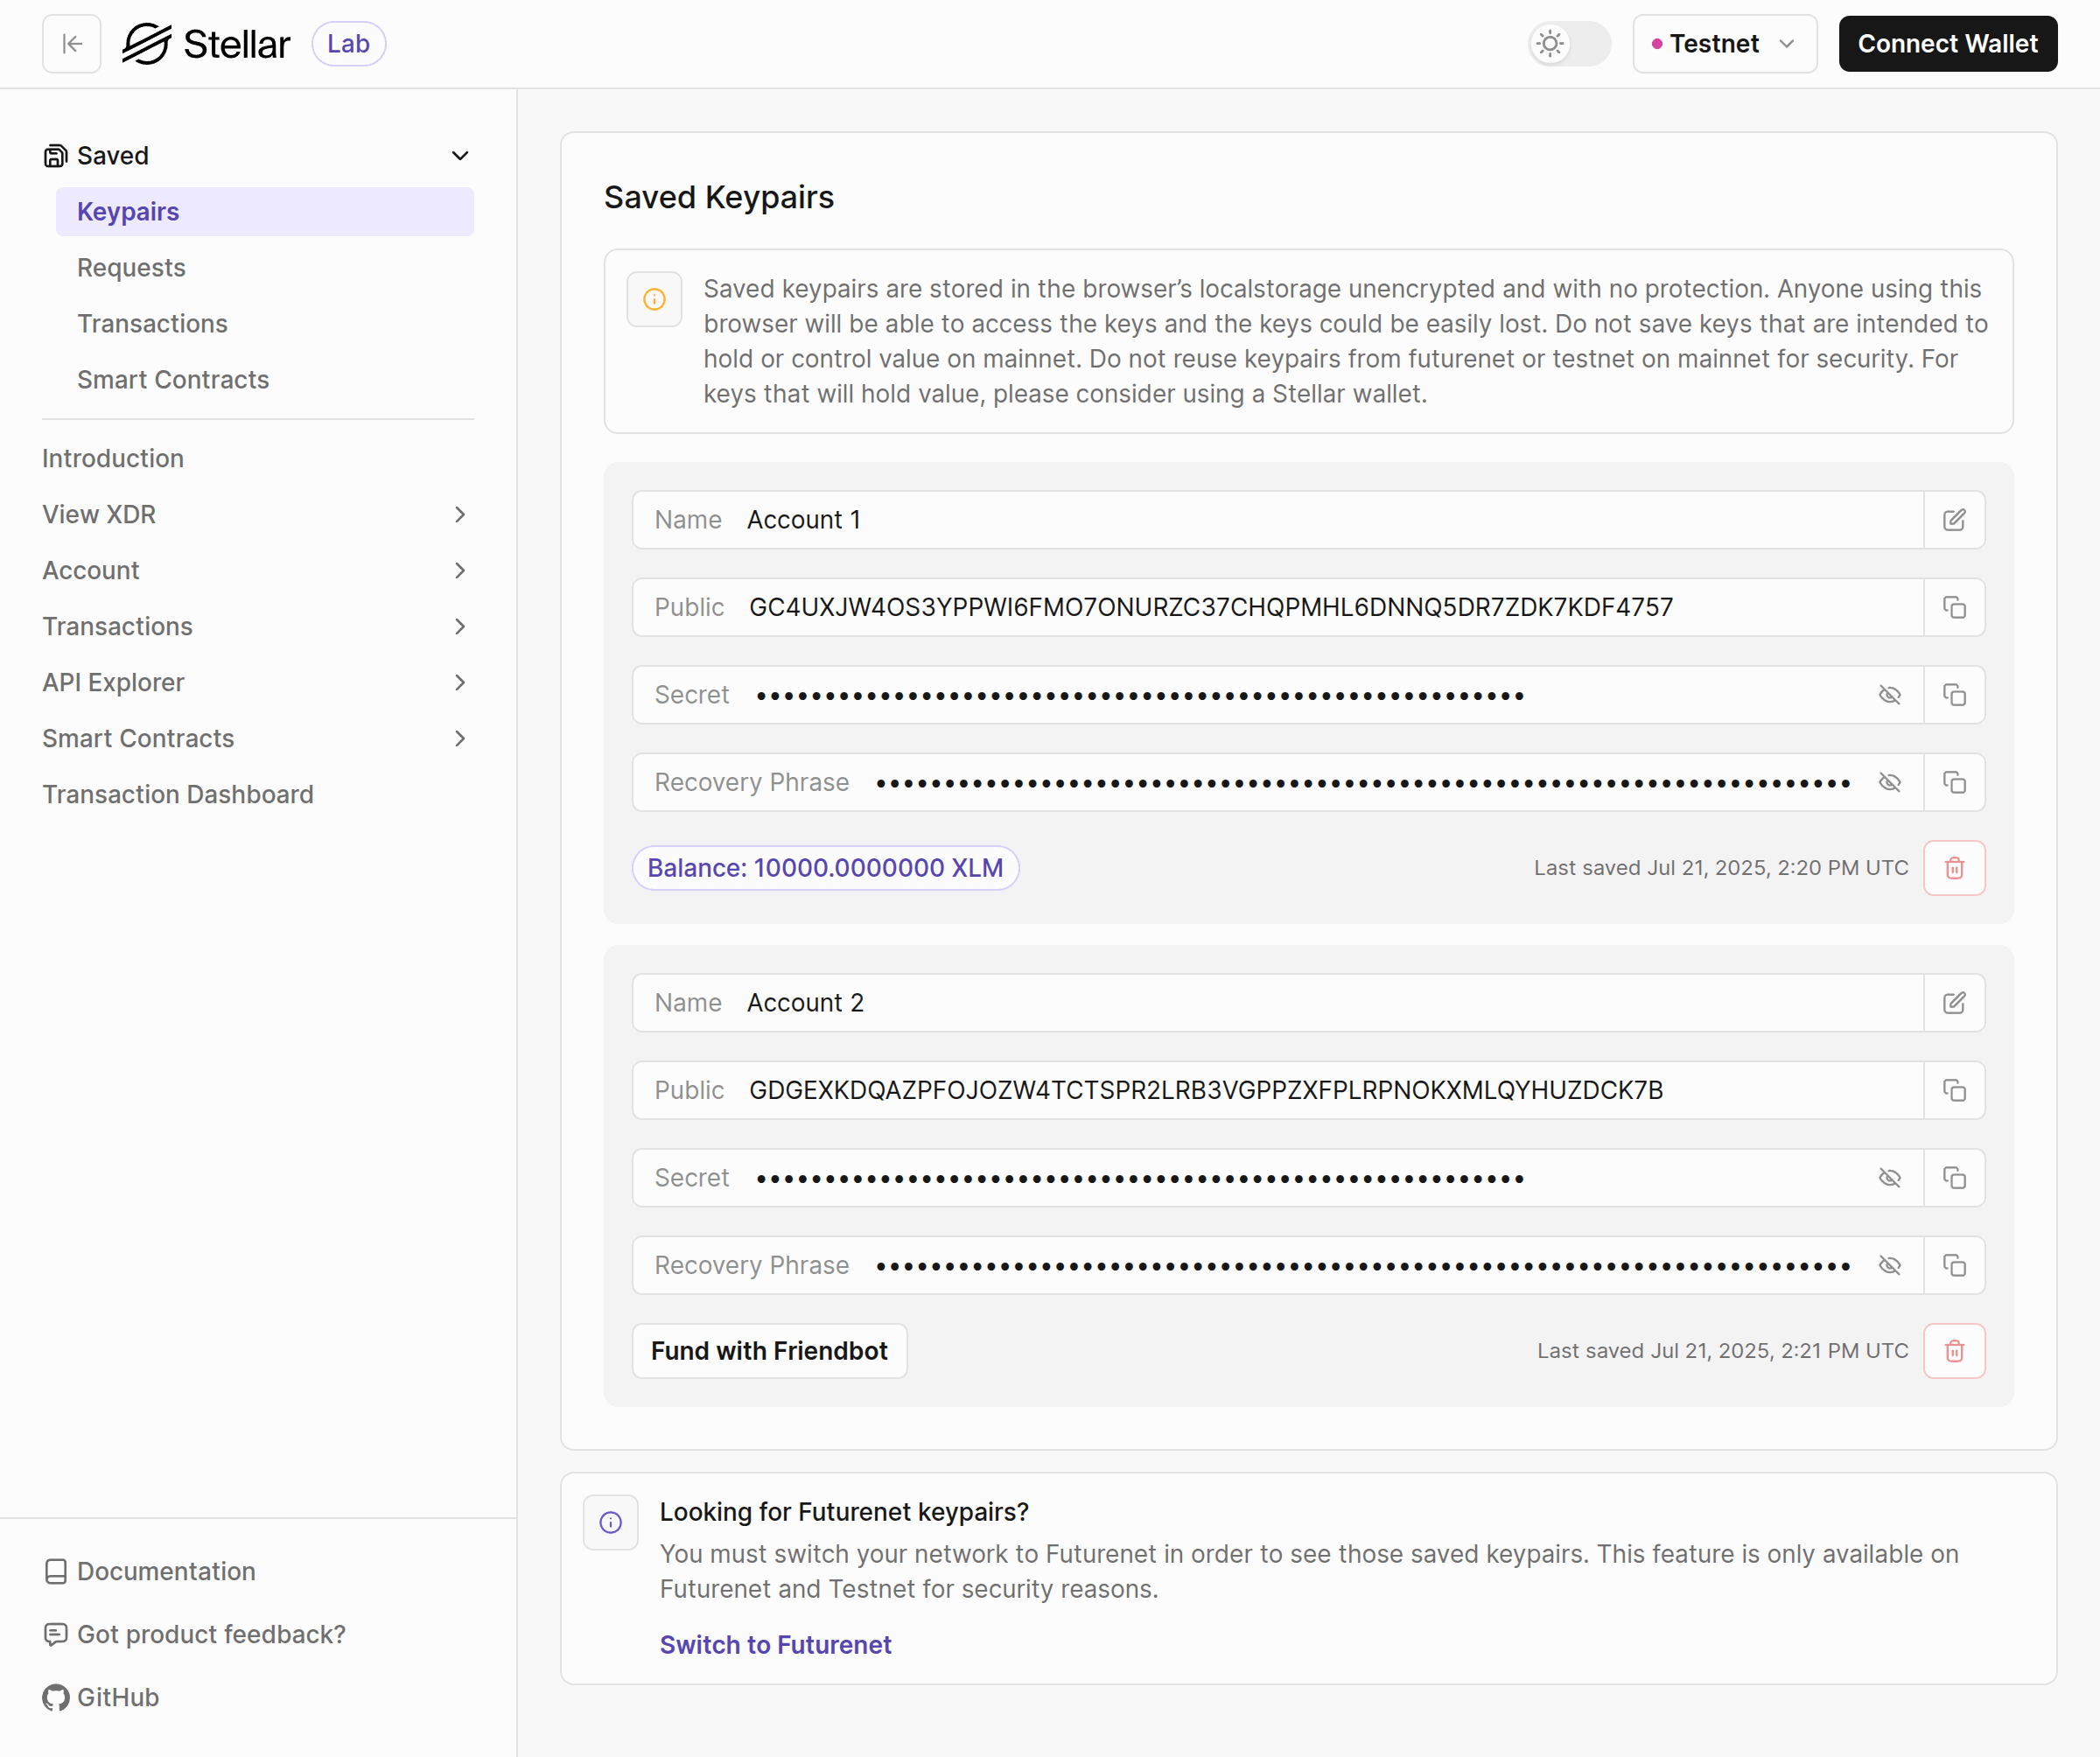Open the Testnet network dropdown
This screenshot has height=1757, width=2100.
(1724, 44)
